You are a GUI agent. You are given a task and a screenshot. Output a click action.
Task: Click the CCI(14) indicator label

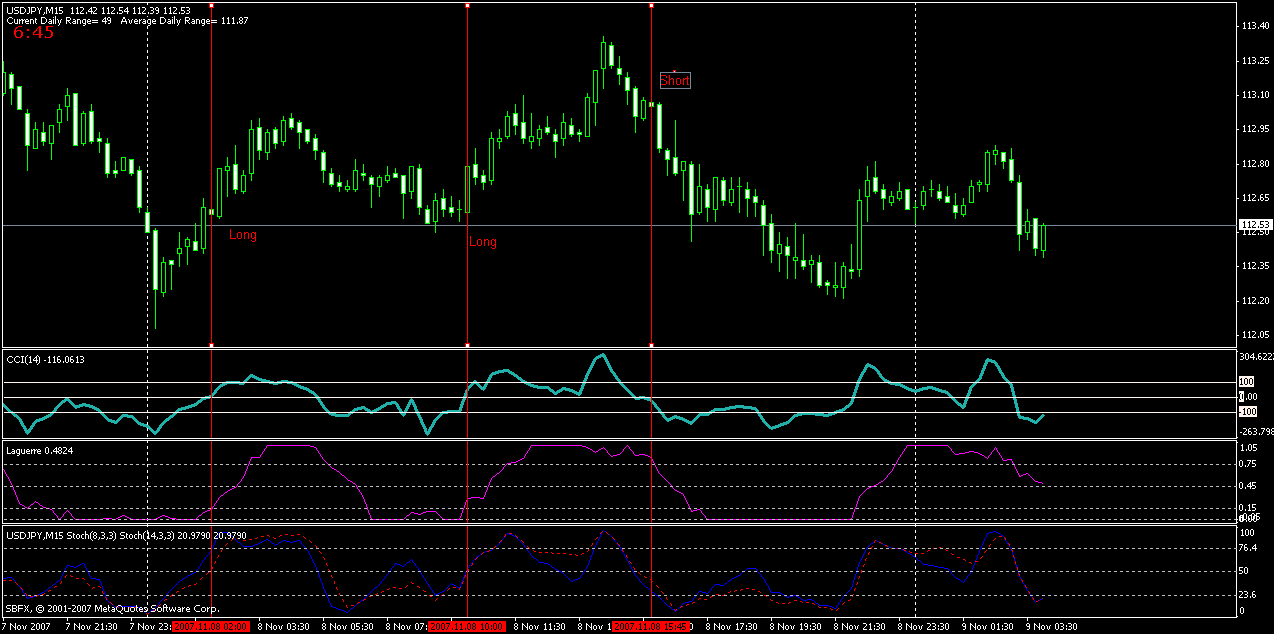[22, 357]
